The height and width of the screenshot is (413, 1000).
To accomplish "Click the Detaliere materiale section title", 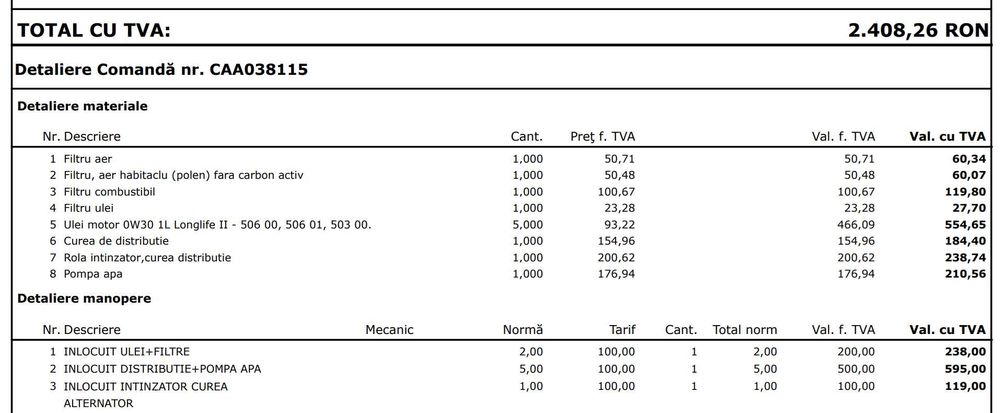I will 83,105.
